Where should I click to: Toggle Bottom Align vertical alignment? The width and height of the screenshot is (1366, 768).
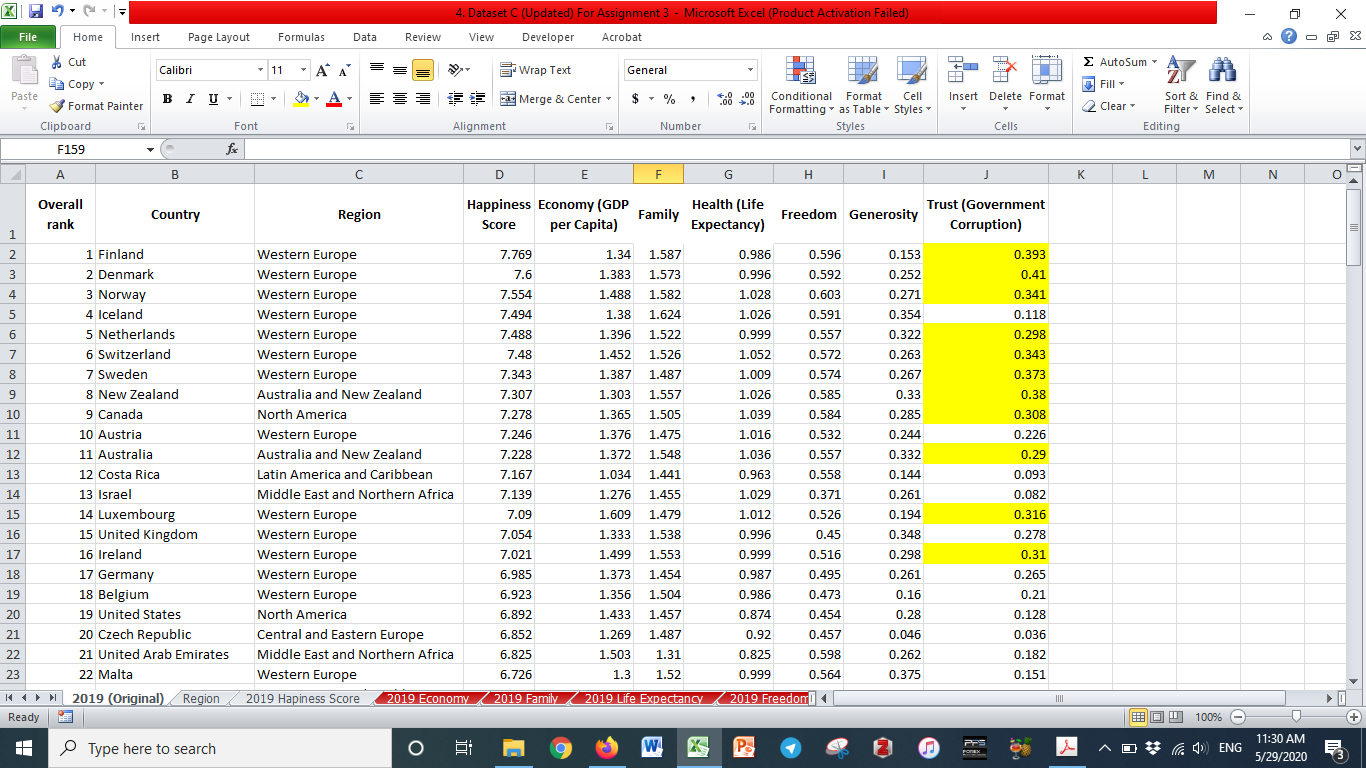(422, 70)
